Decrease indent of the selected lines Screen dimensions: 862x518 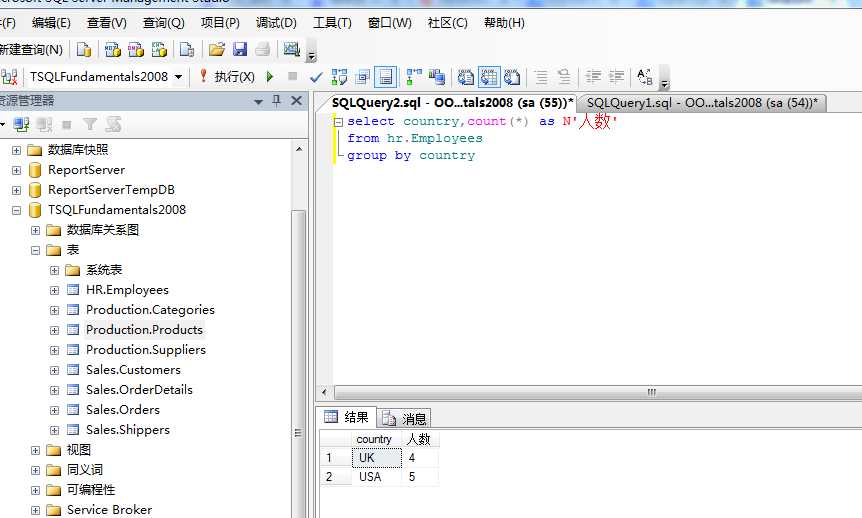point(593,77)
